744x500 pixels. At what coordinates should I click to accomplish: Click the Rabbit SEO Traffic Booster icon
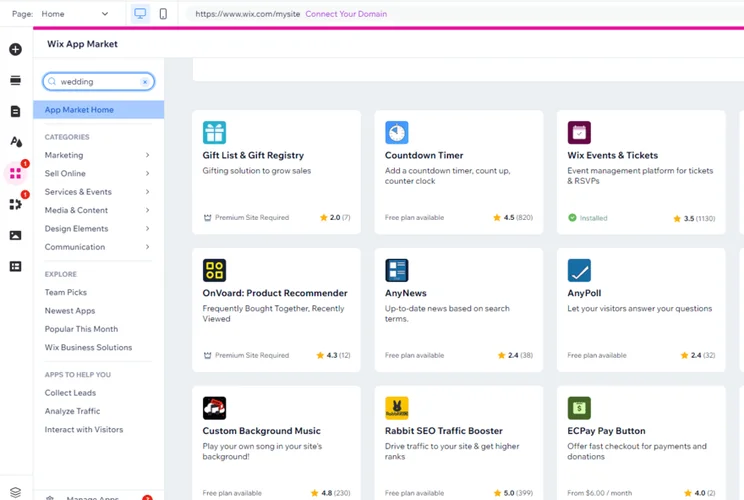point(397,408)
